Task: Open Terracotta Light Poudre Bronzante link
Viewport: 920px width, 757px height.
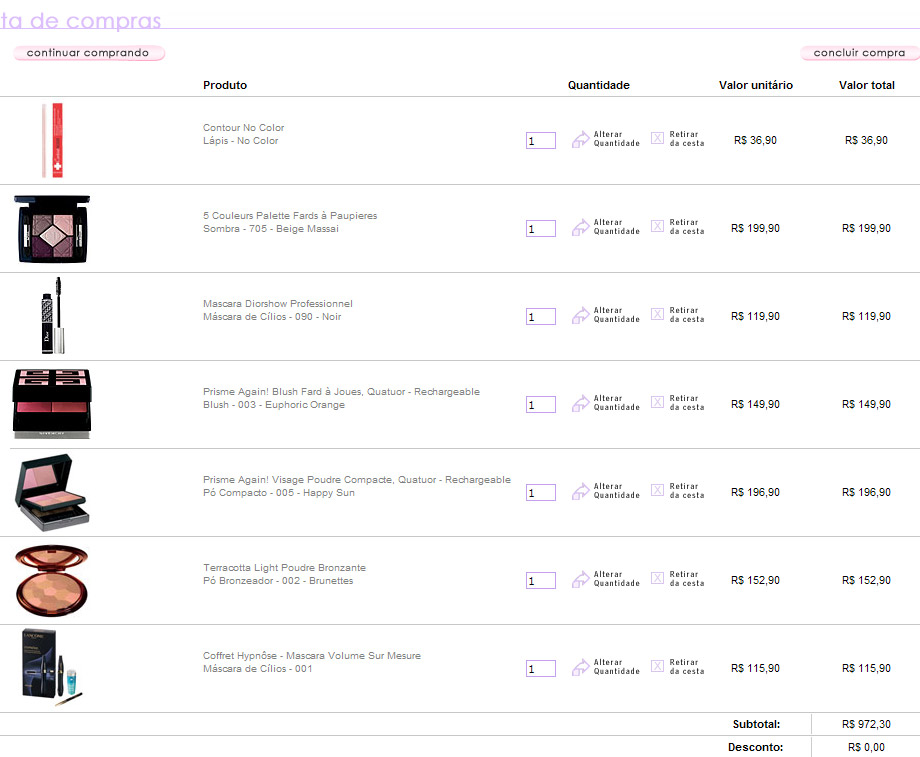Action: [x=284, y=568]
